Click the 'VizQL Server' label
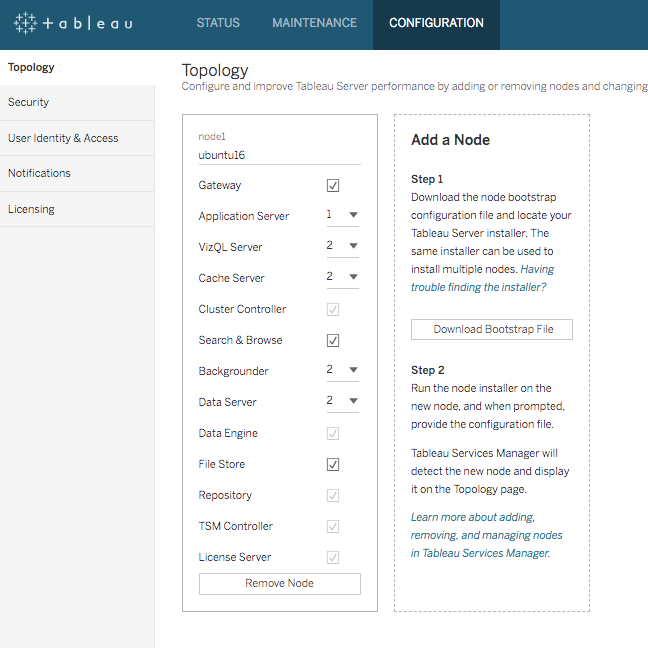648x648 pixels. (x=231, y=247)
